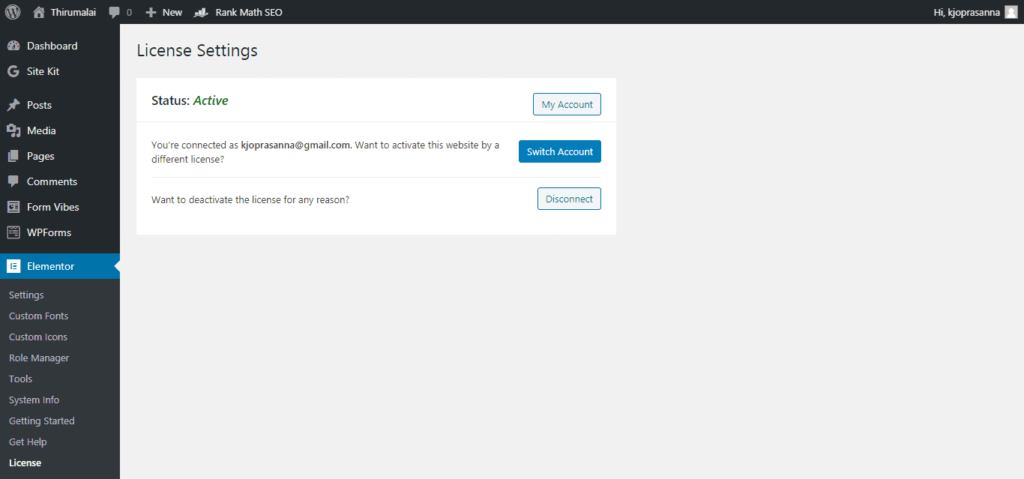Image resolution: width=1024 pixels, height=479 pixels.
Task: Open the comments bubble icon in admin bar
Action: point(114,12)
